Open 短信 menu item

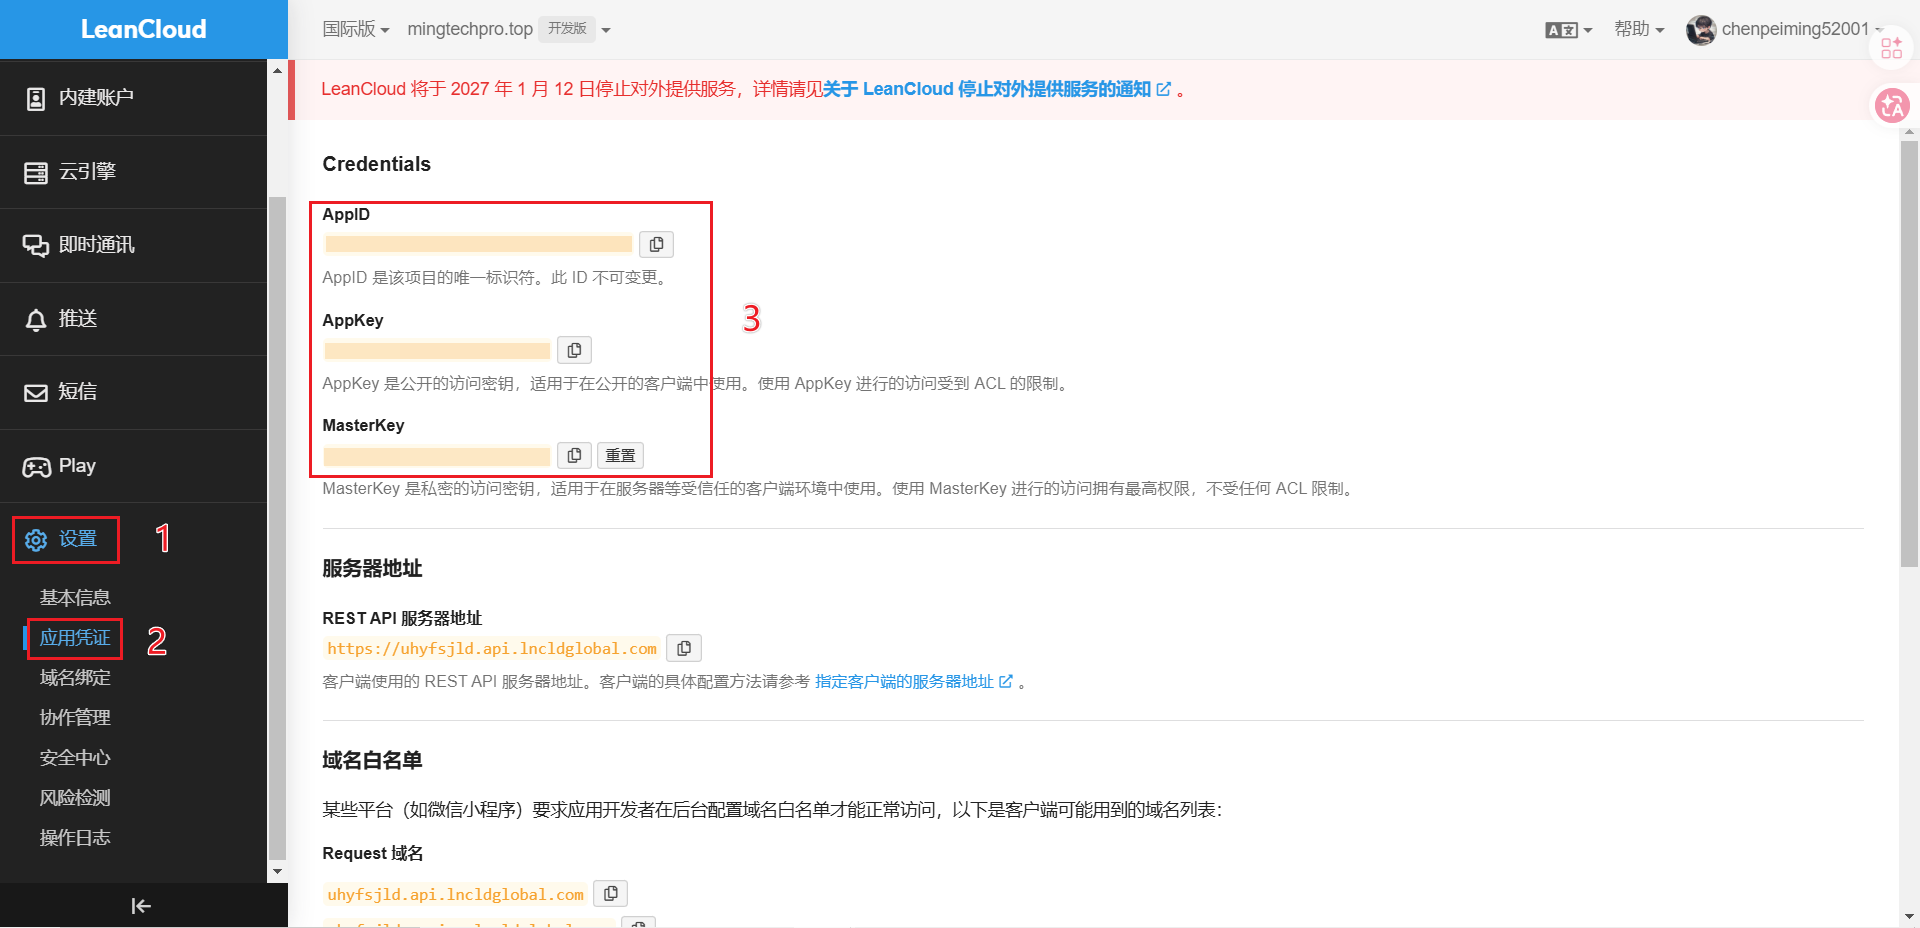click(x=134, y=392)
